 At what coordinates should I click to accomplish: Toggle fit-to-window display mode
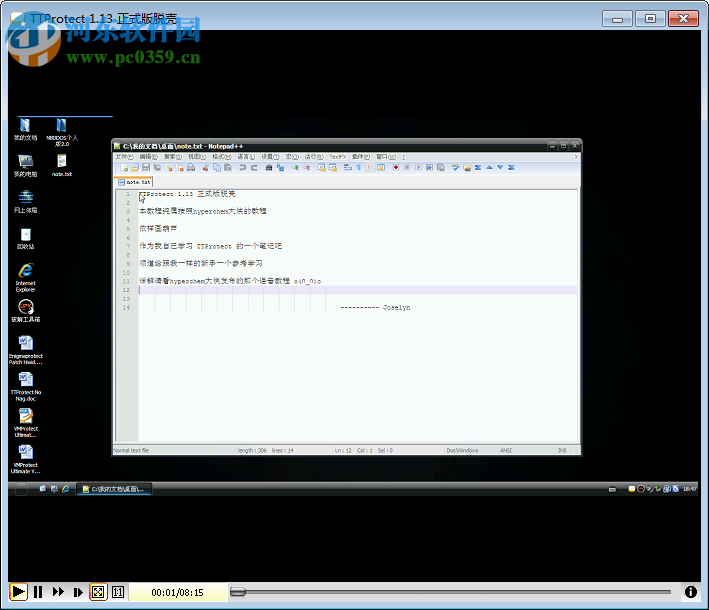98,592
